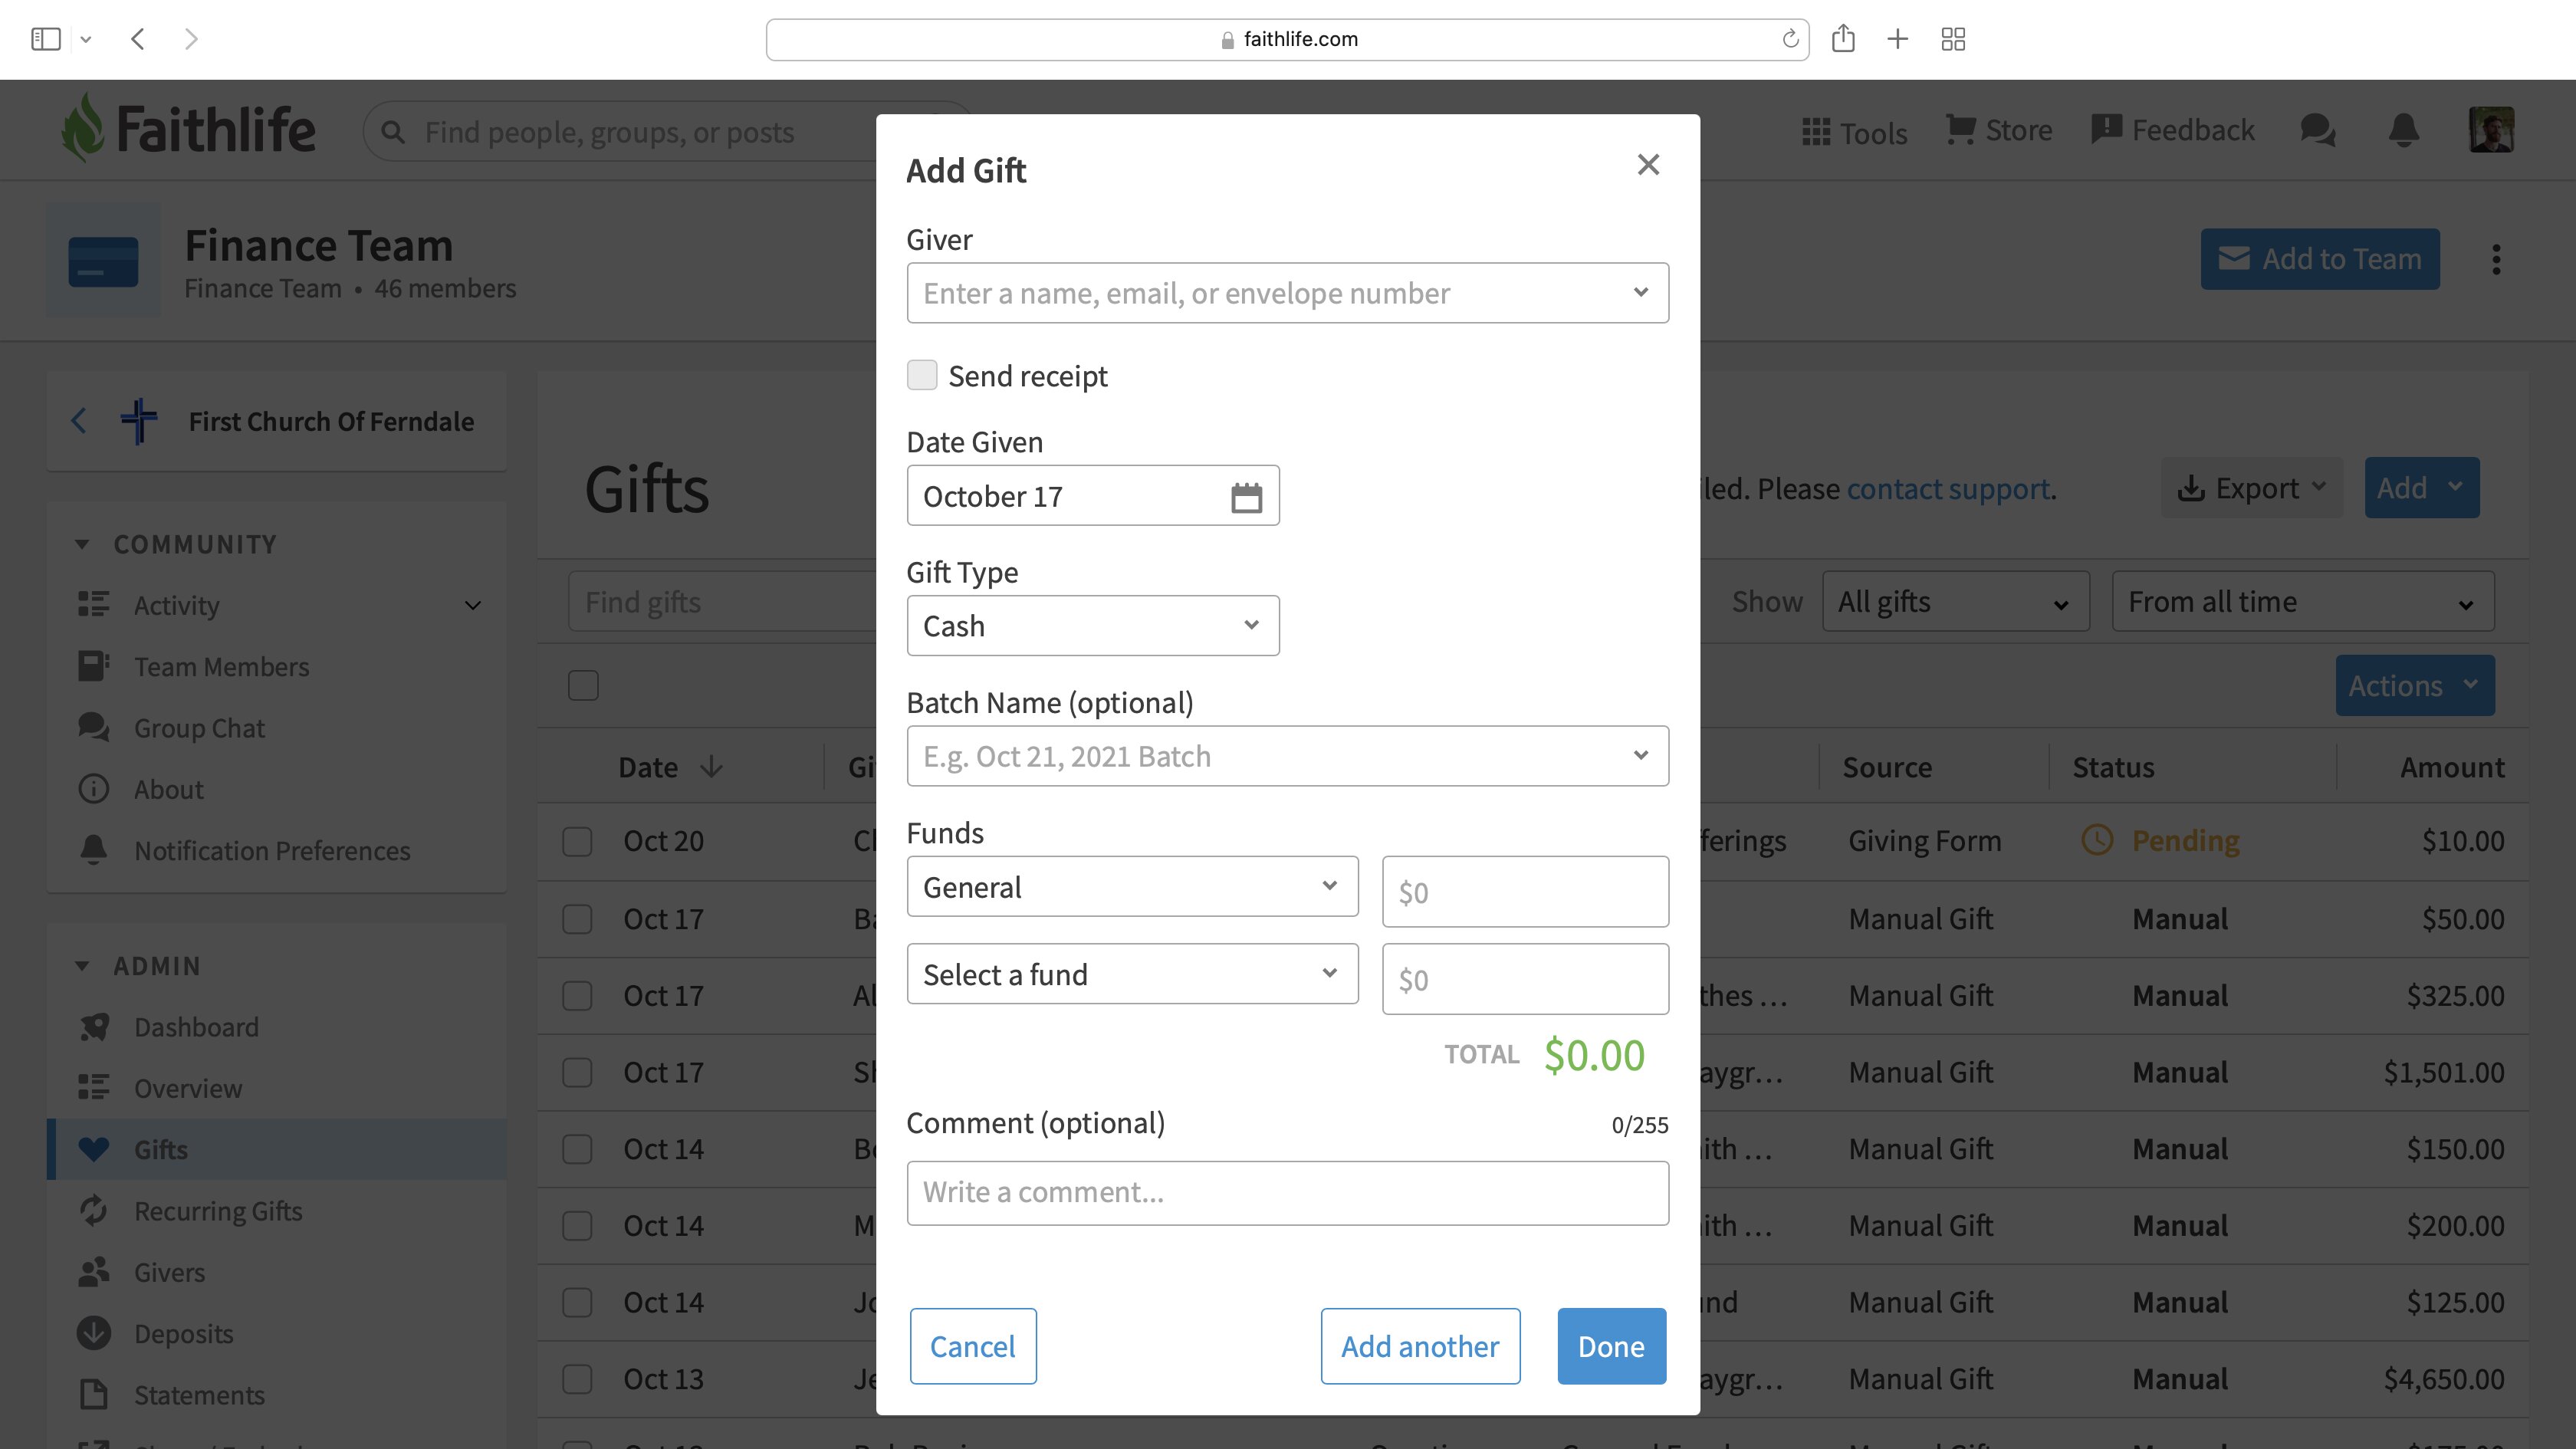
Task: Expand the Activity submenu chevron
Action: pyautogui.click(x=473, y=605)
